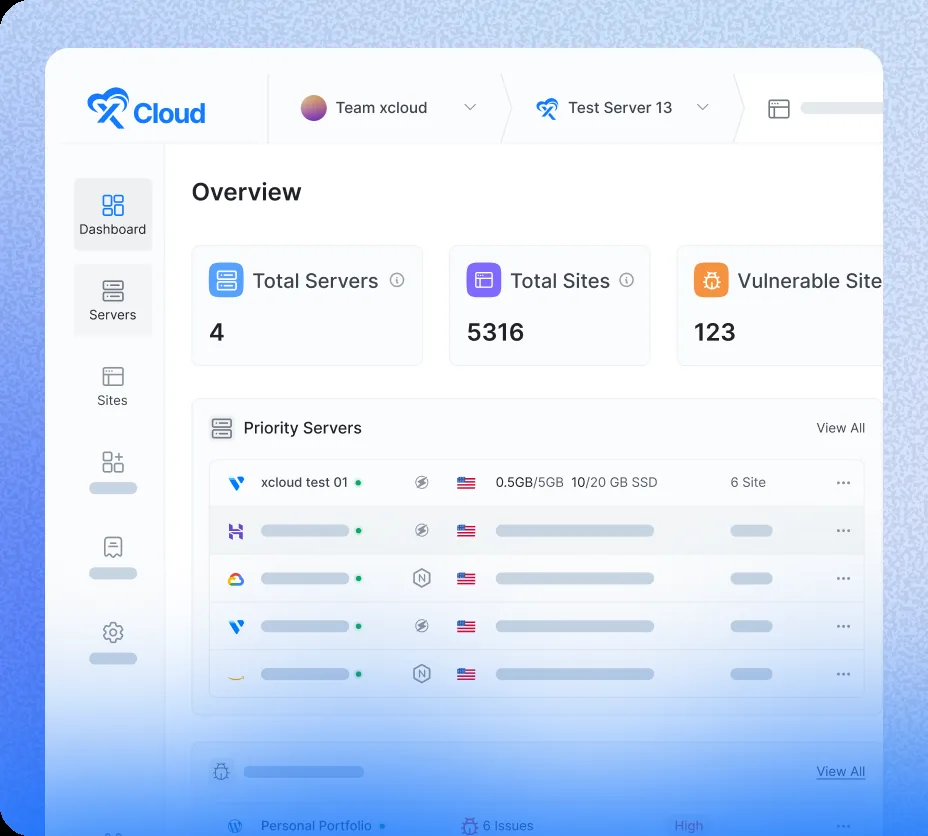The height and width of the screenshot is (836, 928).
Task: Click the Total Servers count 4
Action: pyautogui.click(x=217, y=332)
